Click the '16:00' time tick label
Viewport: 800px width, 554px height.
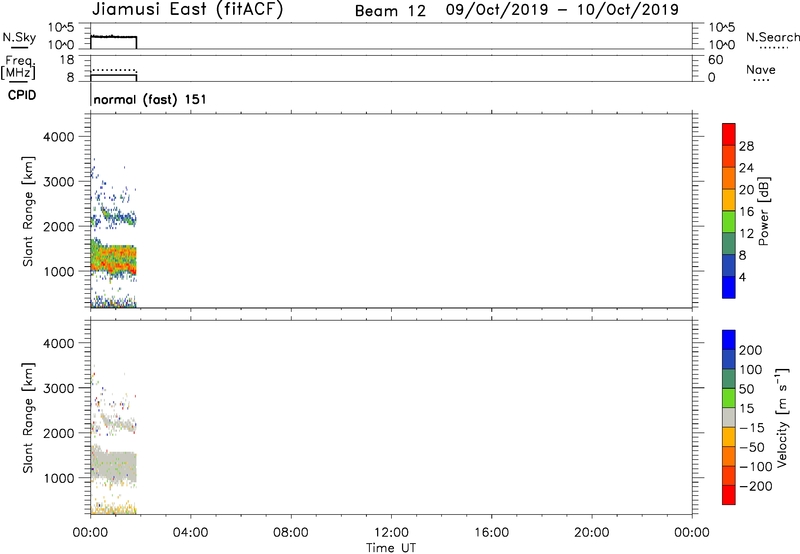click(x=491, y=533)
